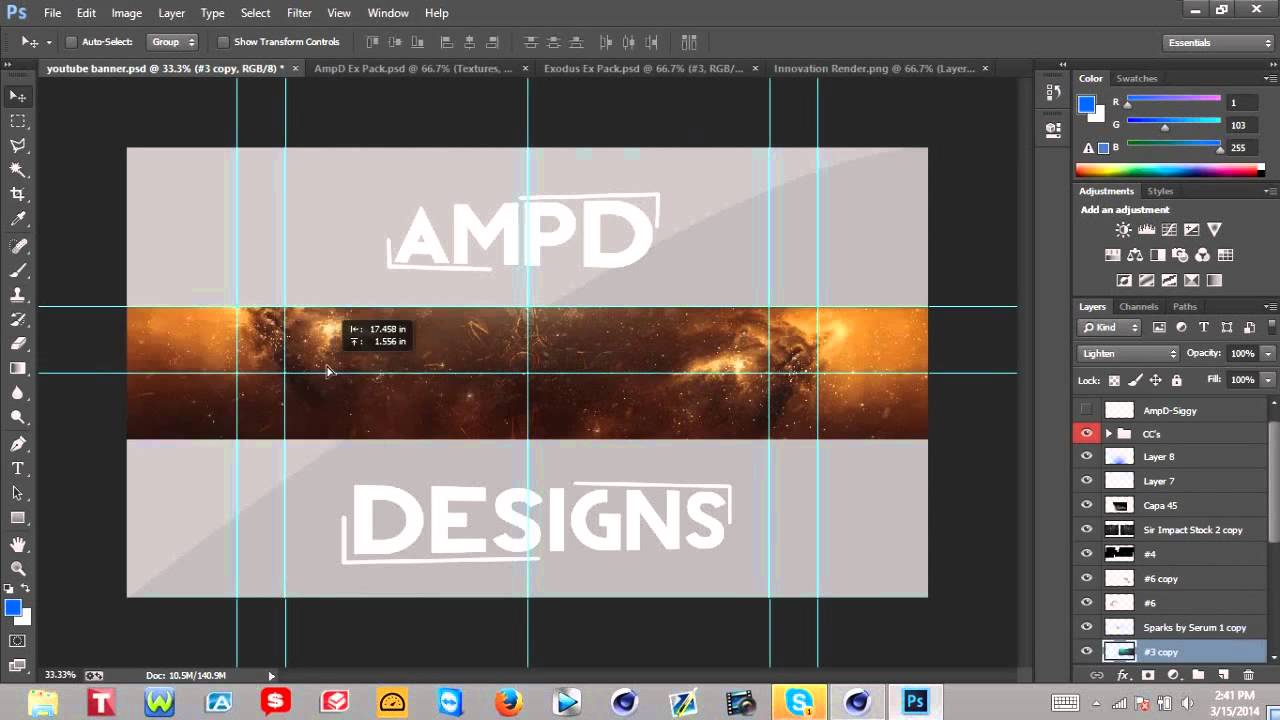Add a Color Balance adjustment
Image resolution: width=1280 pixels, height=720 pixels.
point(1135,255)
